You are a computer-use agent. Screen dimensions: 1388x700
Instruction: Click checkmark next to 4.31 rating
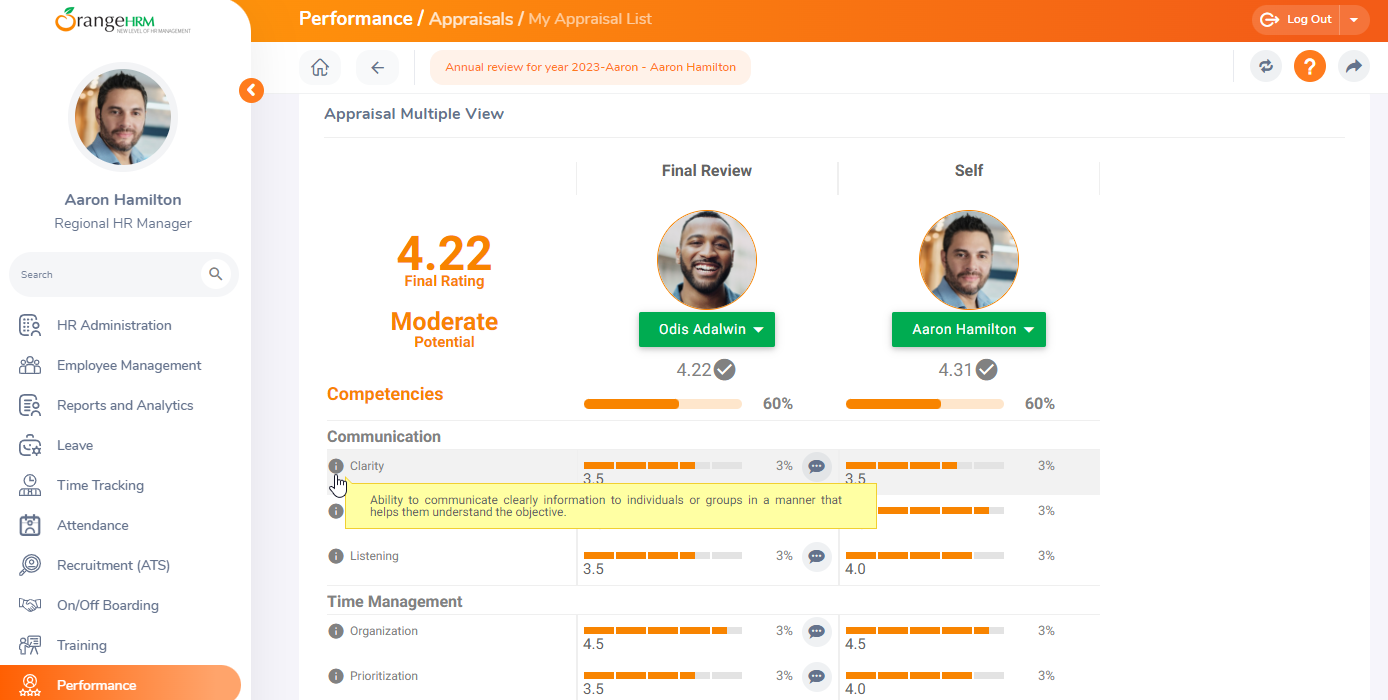click(987, 370)
